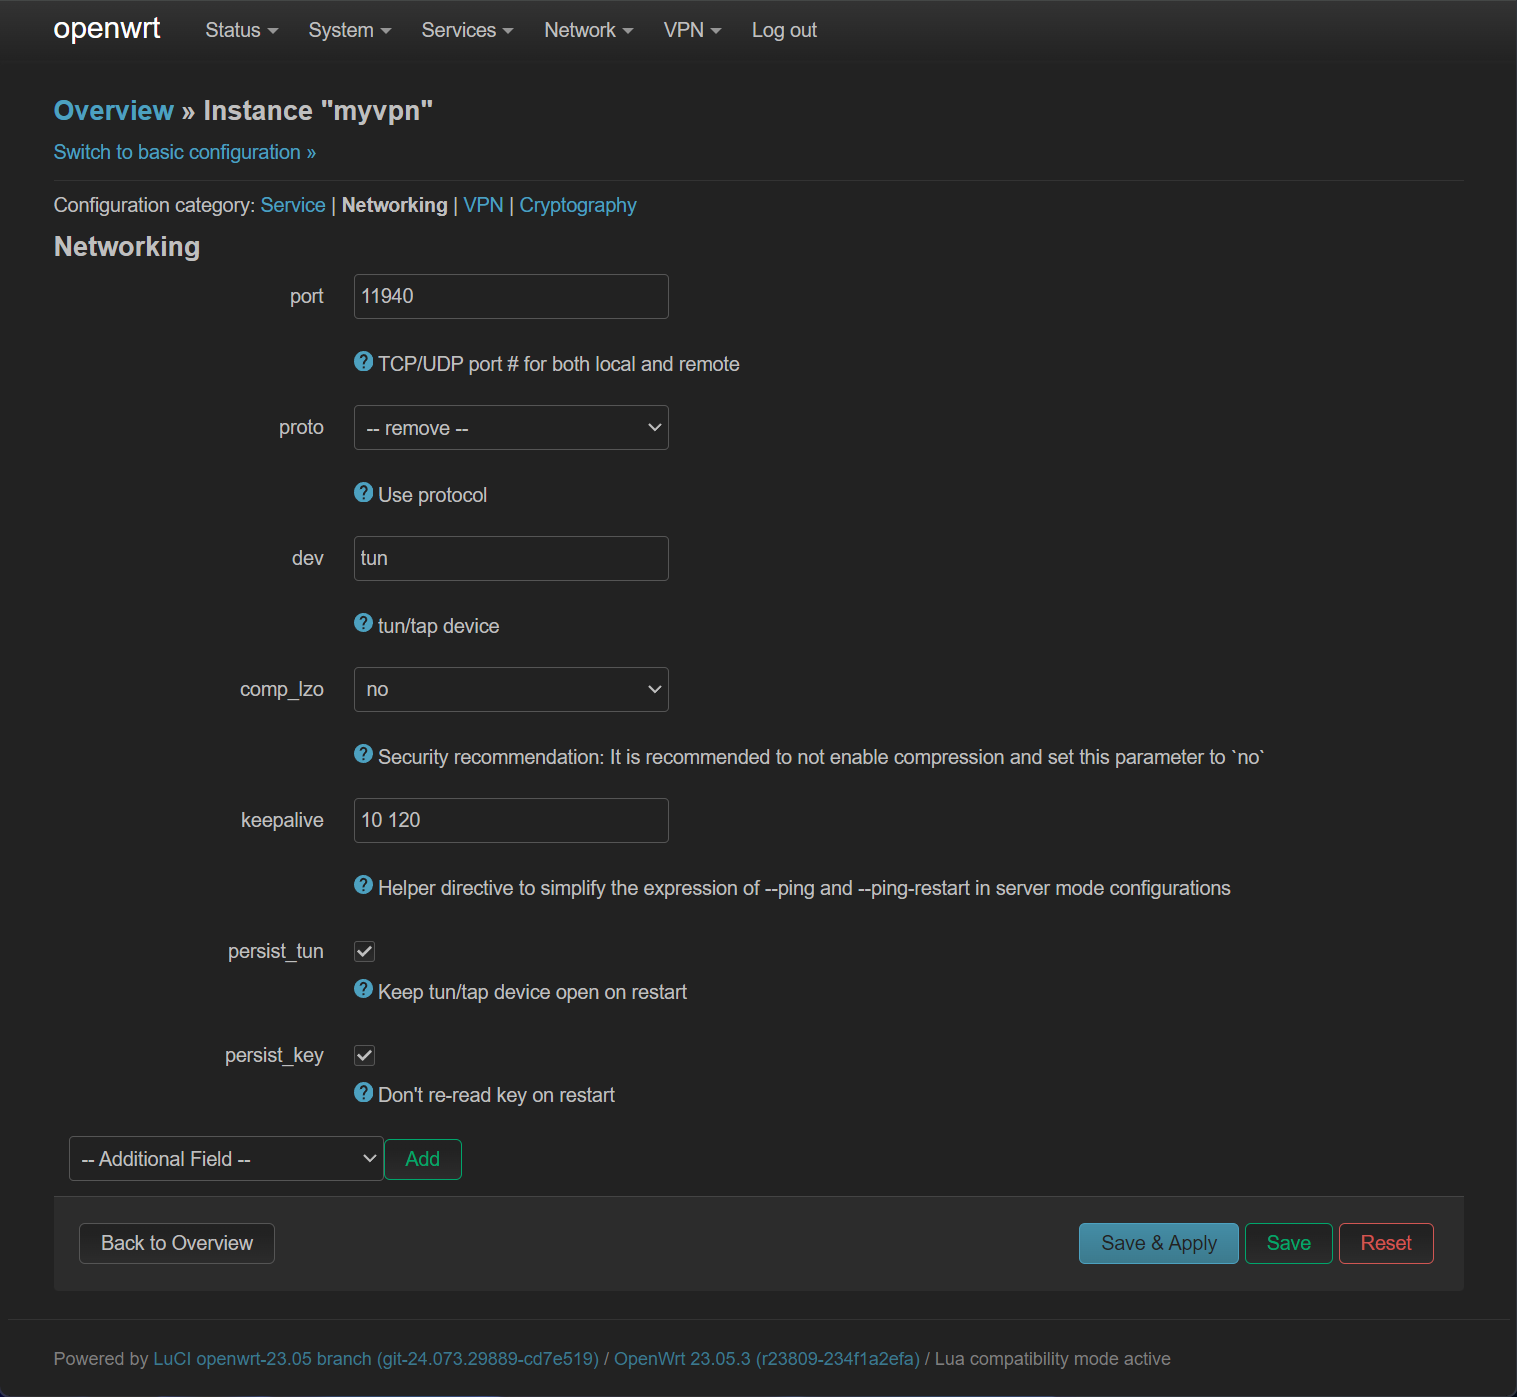The height and width of the screenshot is (1397, 1517).
Task: Expand the comp_lzo dropdown
Action: [511, 690]
